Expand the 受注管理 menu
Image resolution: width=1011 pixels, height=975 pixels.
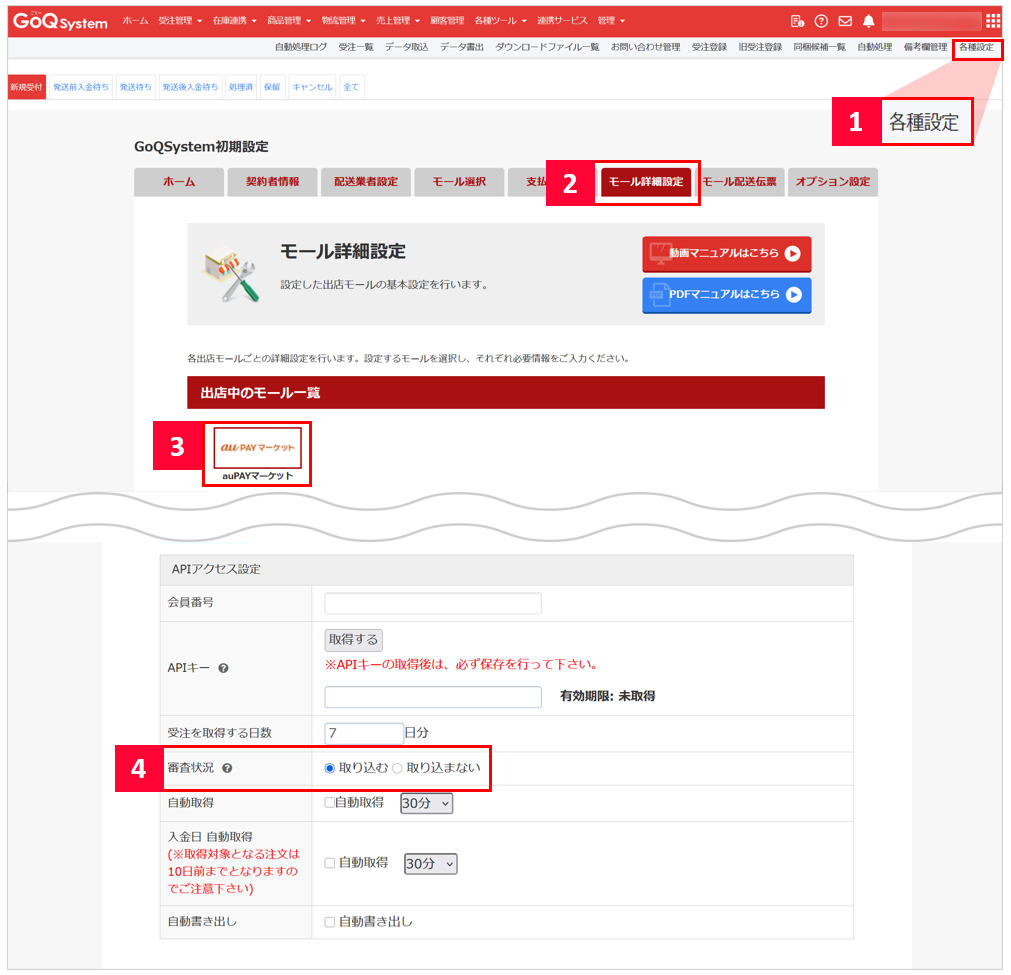tap(180, 21)
